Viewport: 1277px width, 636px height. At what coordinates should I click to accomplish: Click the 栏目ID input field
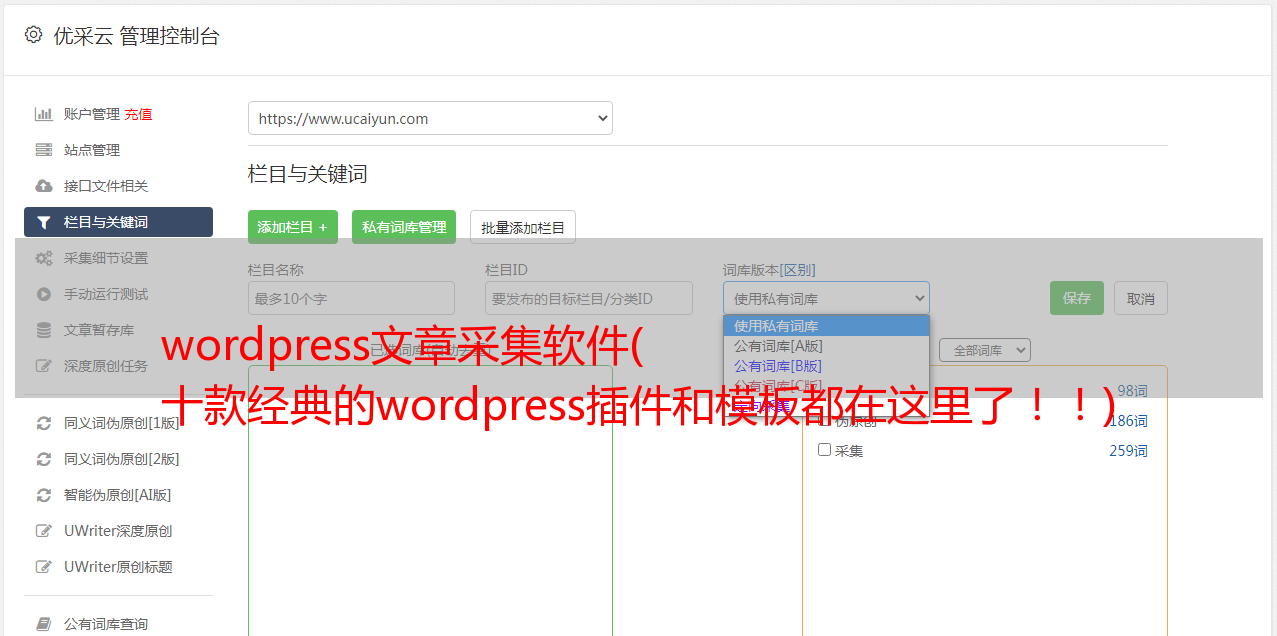(589, 298)
